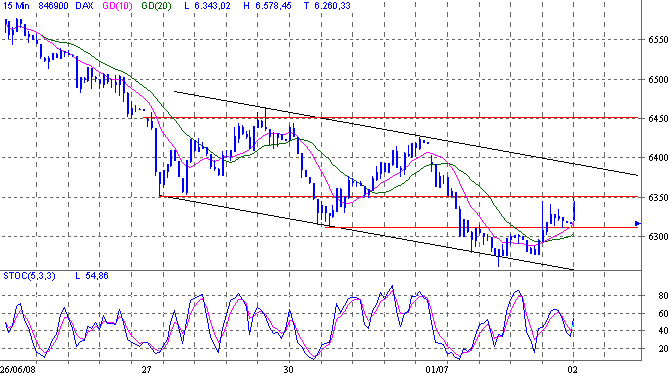Click the stochastic 80 level label
Viewport: 672px width, 378px height.
[x=663, y=296]
